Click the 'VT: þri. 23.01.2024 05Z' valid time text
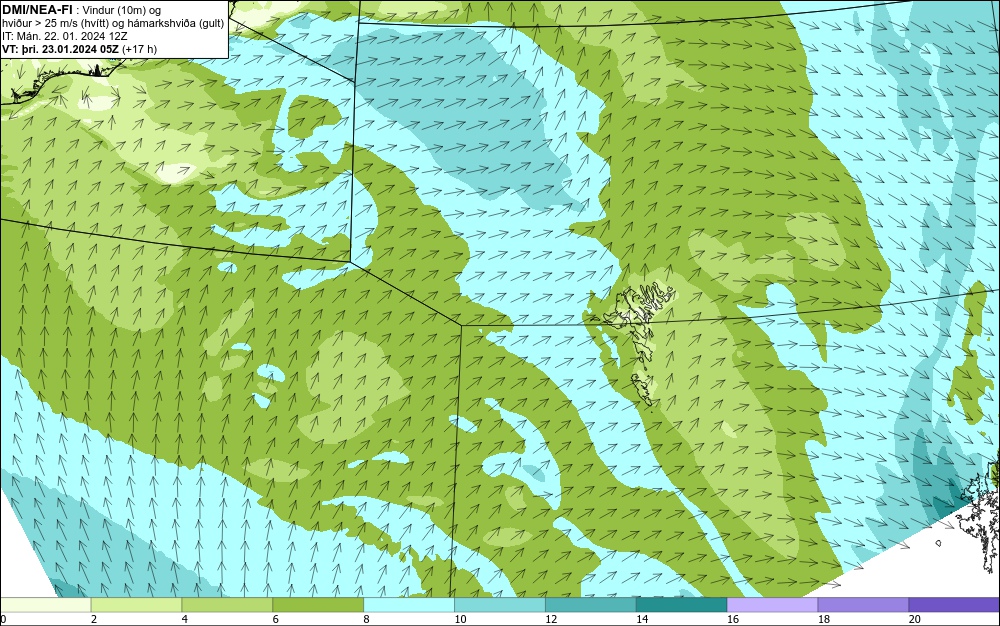 click(61, 48)
